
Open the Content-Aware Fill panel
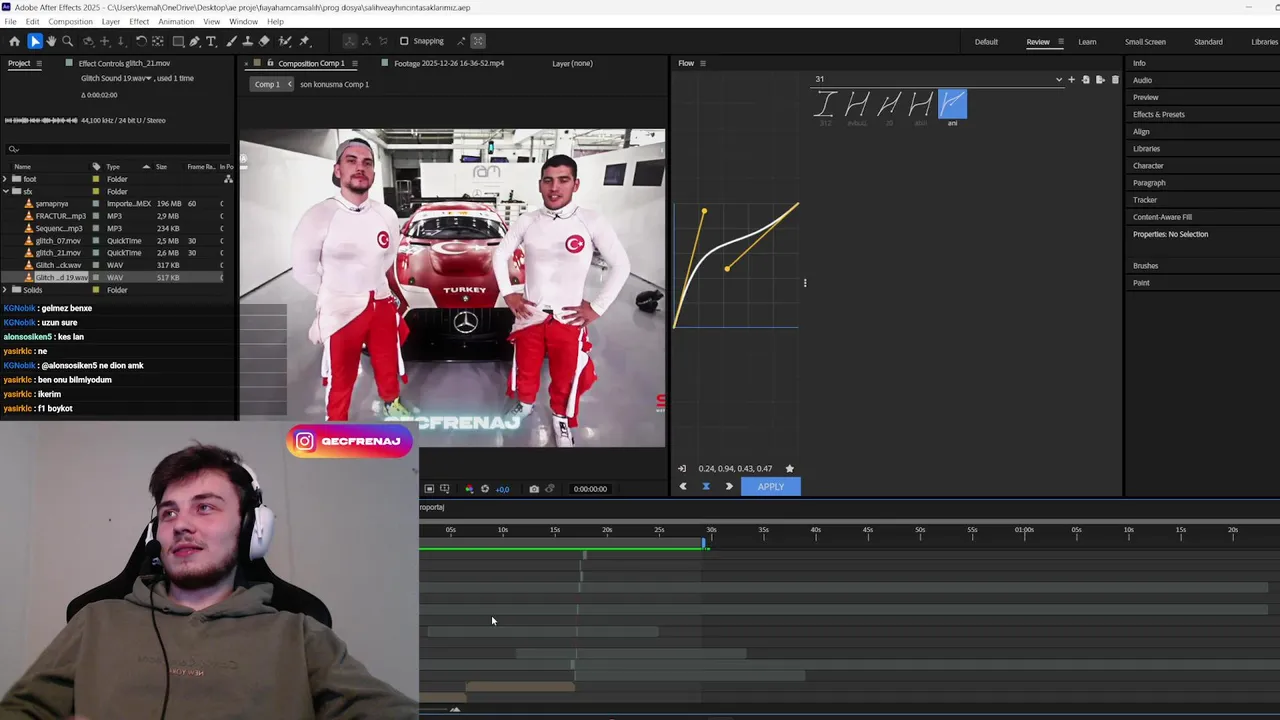(x=1162, y=217)
